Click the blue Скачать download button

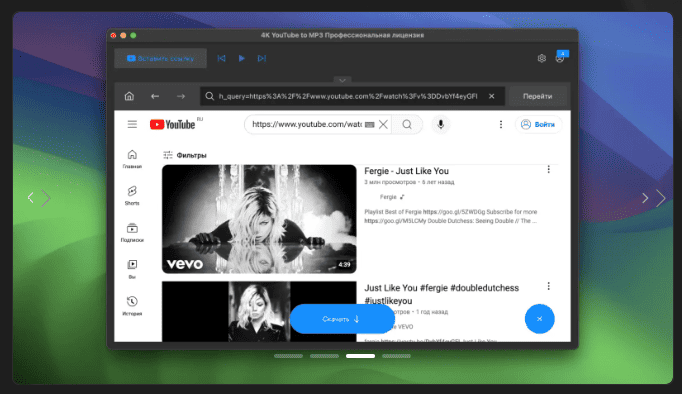tap(342, 319)
